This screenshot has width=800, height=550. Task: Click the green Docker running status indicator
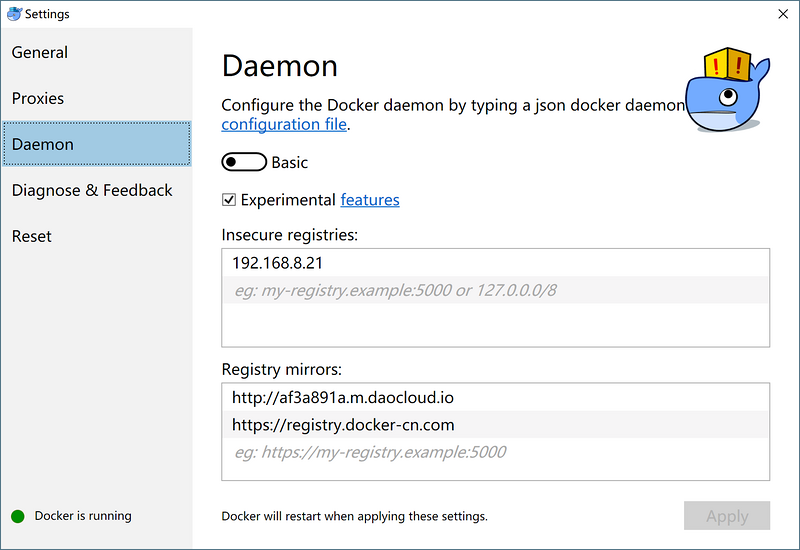(x=18, y=516)
